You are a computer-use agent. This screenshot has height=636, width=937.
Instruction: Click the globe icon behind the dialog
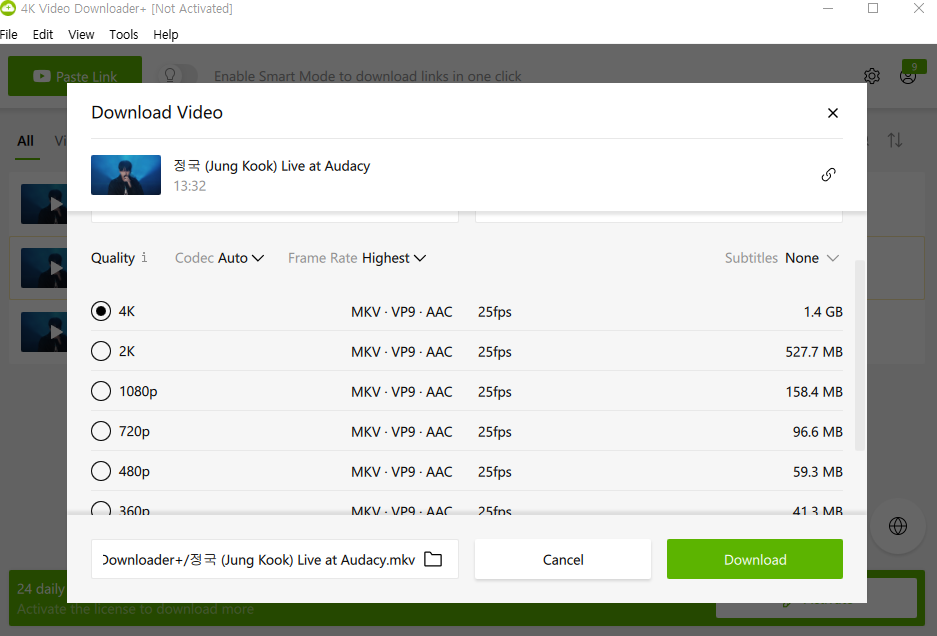coord(898,526)
